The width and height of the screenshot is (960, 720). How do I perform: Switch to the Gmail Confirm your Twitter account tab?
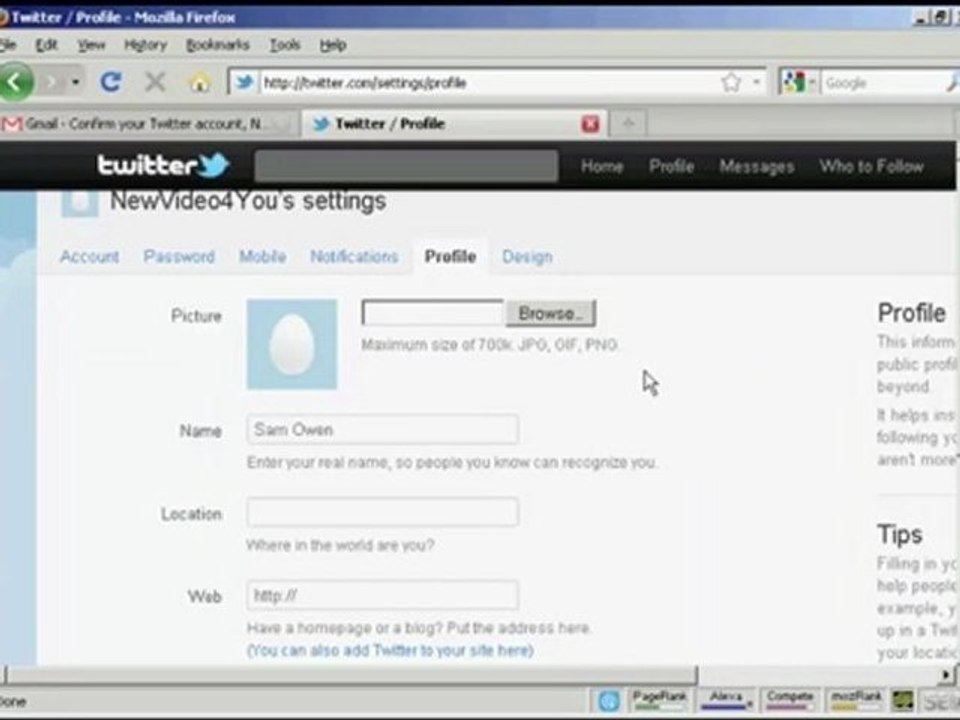[x=147, y=124]
